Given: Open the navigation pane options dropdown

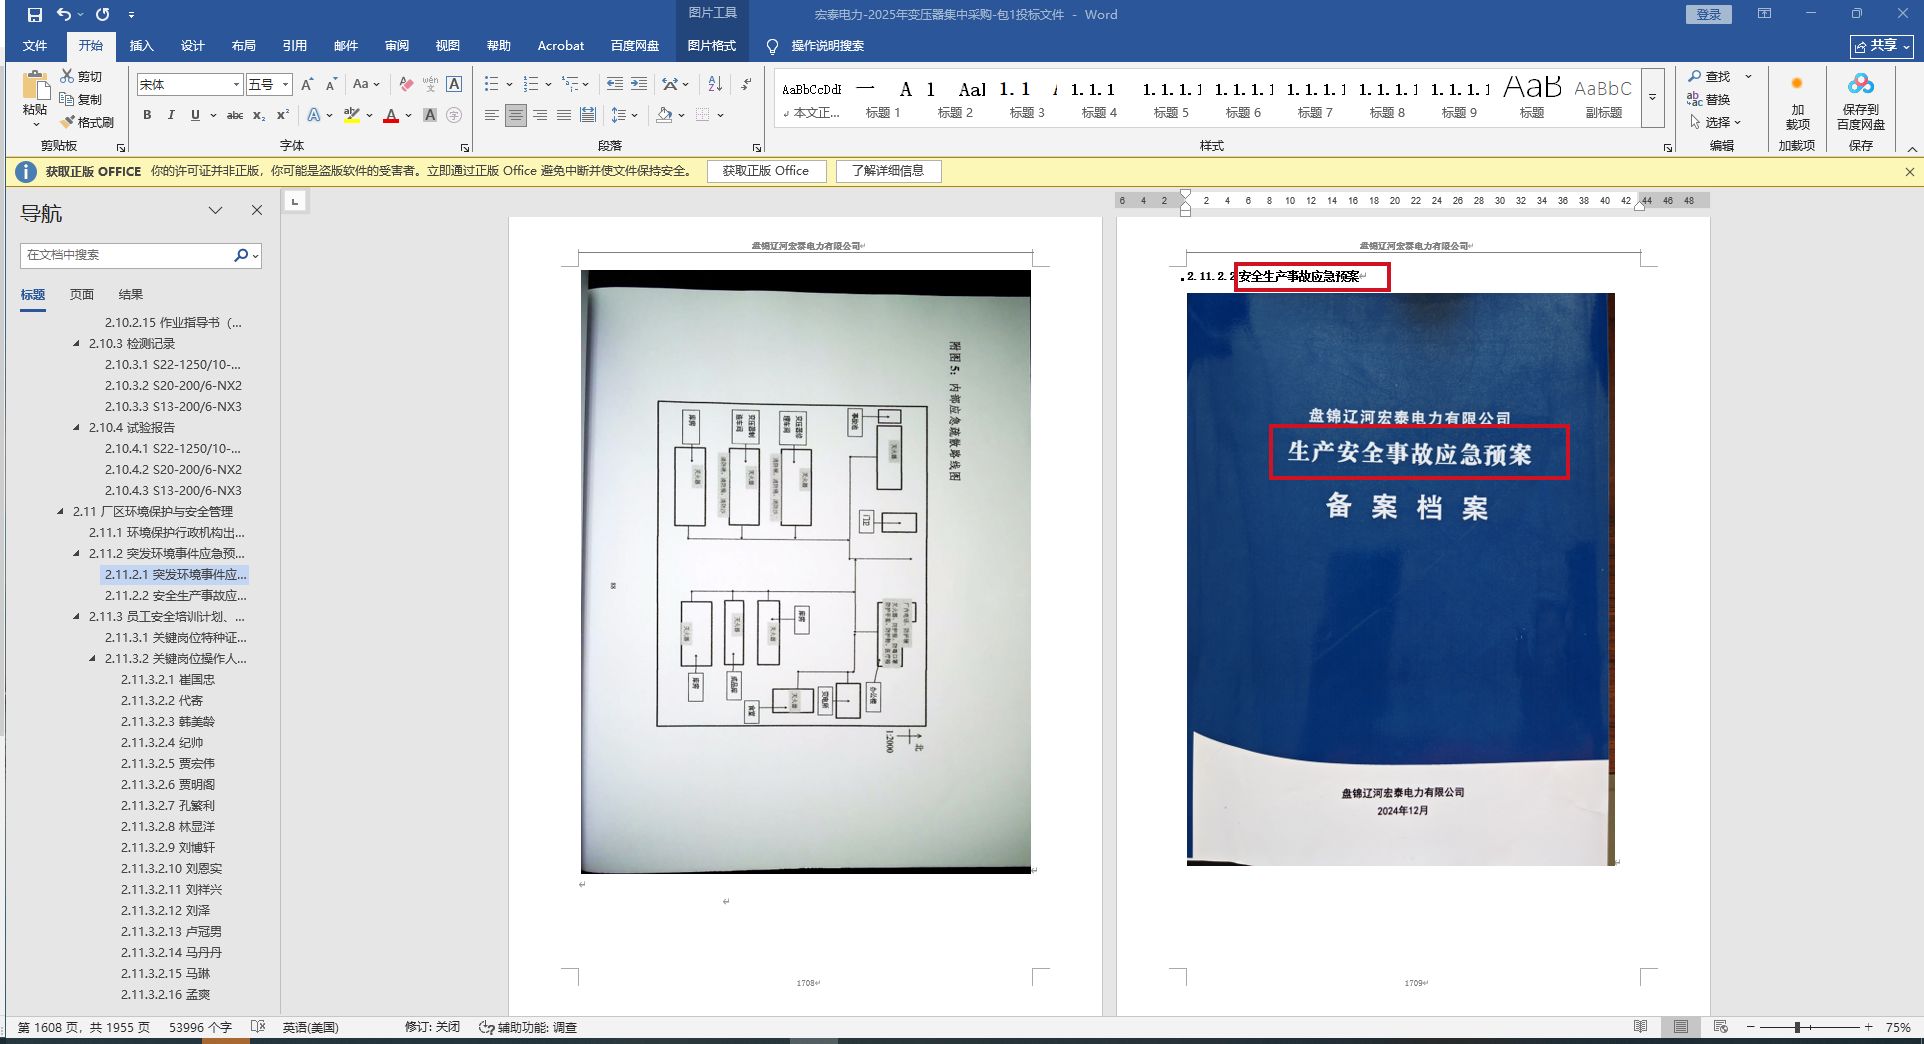Looking at the screenshot, I should point(215,210).
